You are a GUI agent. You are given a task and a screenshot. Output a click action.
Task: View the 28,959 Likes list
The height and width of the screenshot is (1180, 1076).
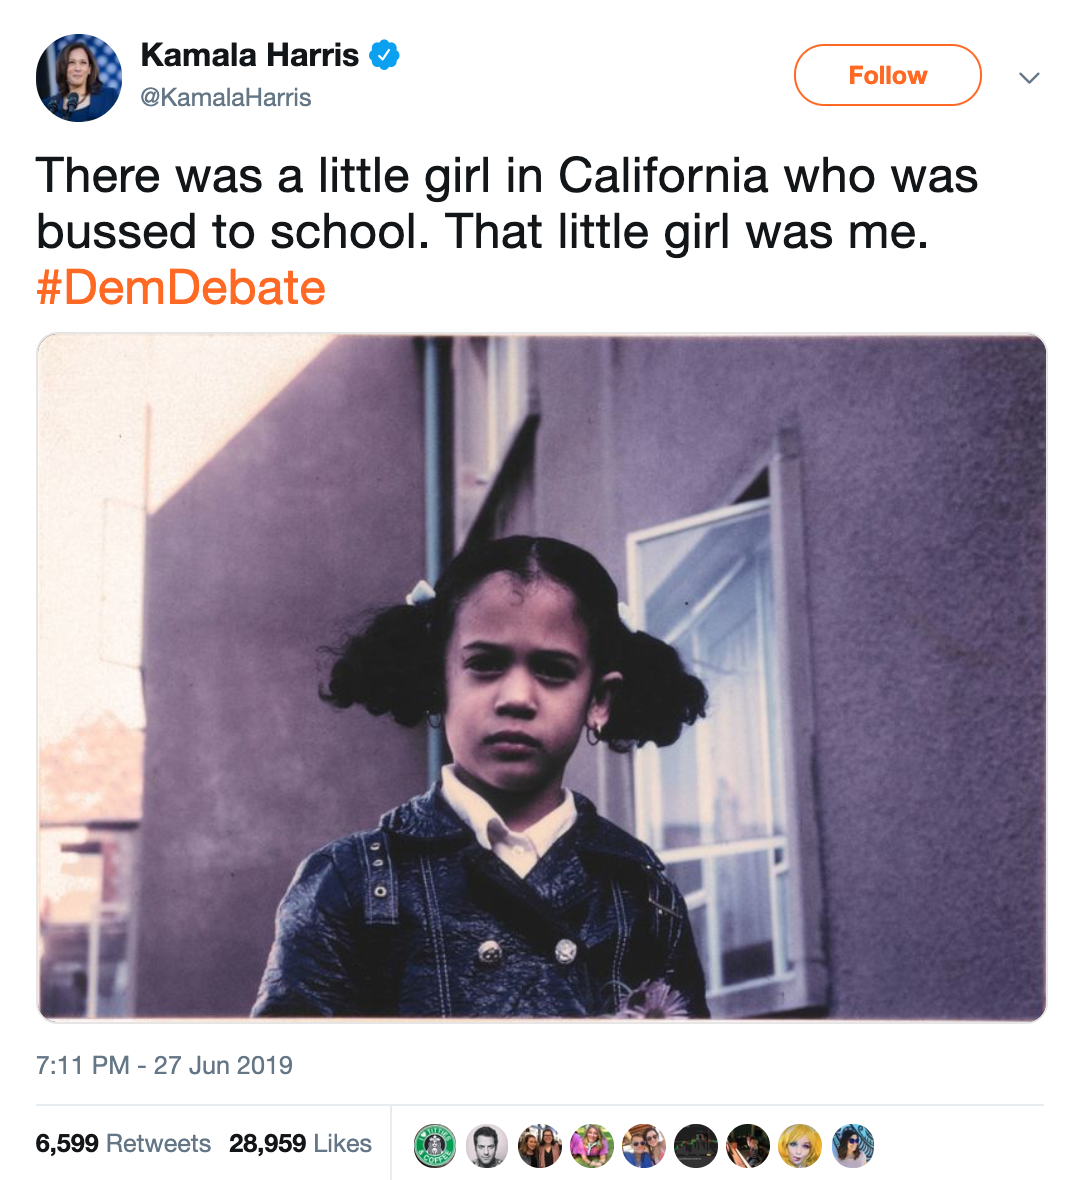pos(300,1143)
